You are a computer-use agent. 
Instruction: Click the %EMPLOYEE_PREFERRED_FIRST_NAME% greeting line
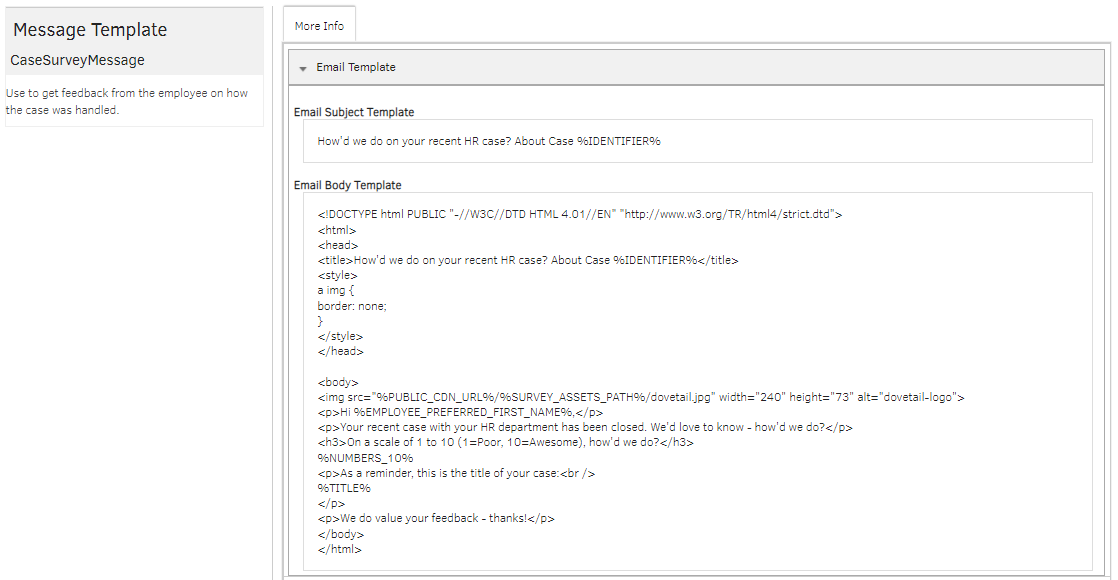pos(460,412)
